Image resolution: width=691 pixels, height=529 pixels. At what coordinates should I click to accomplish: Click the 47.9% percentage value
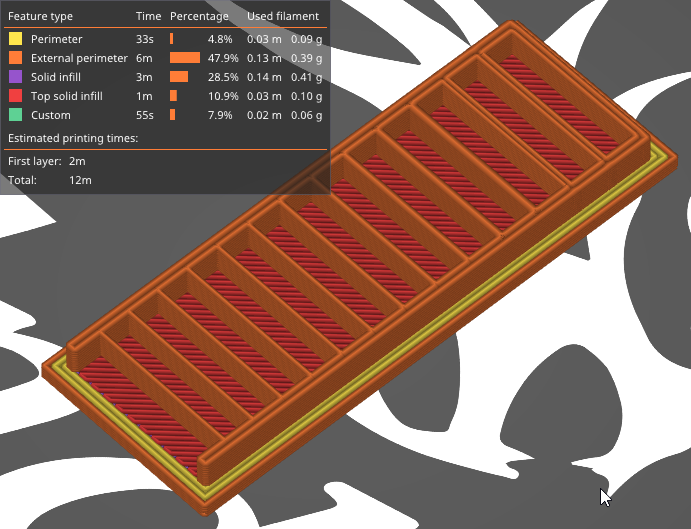coord(223,58)
